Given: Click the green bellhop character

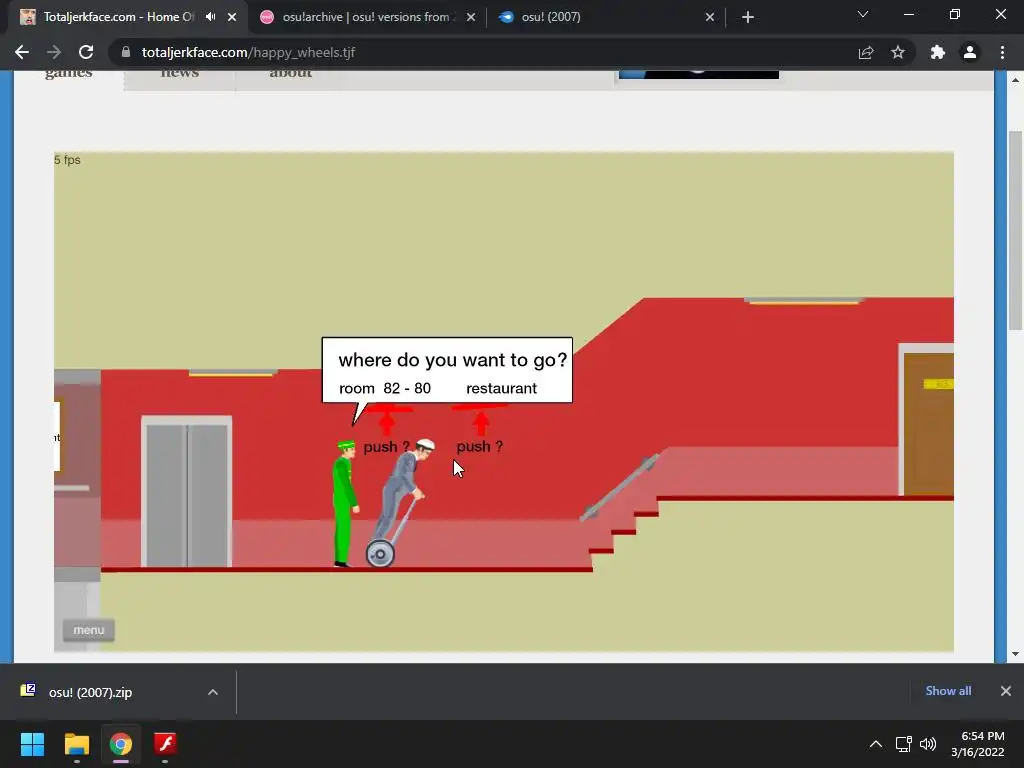Looking at the screenshot, I should (x=345, y=503).
